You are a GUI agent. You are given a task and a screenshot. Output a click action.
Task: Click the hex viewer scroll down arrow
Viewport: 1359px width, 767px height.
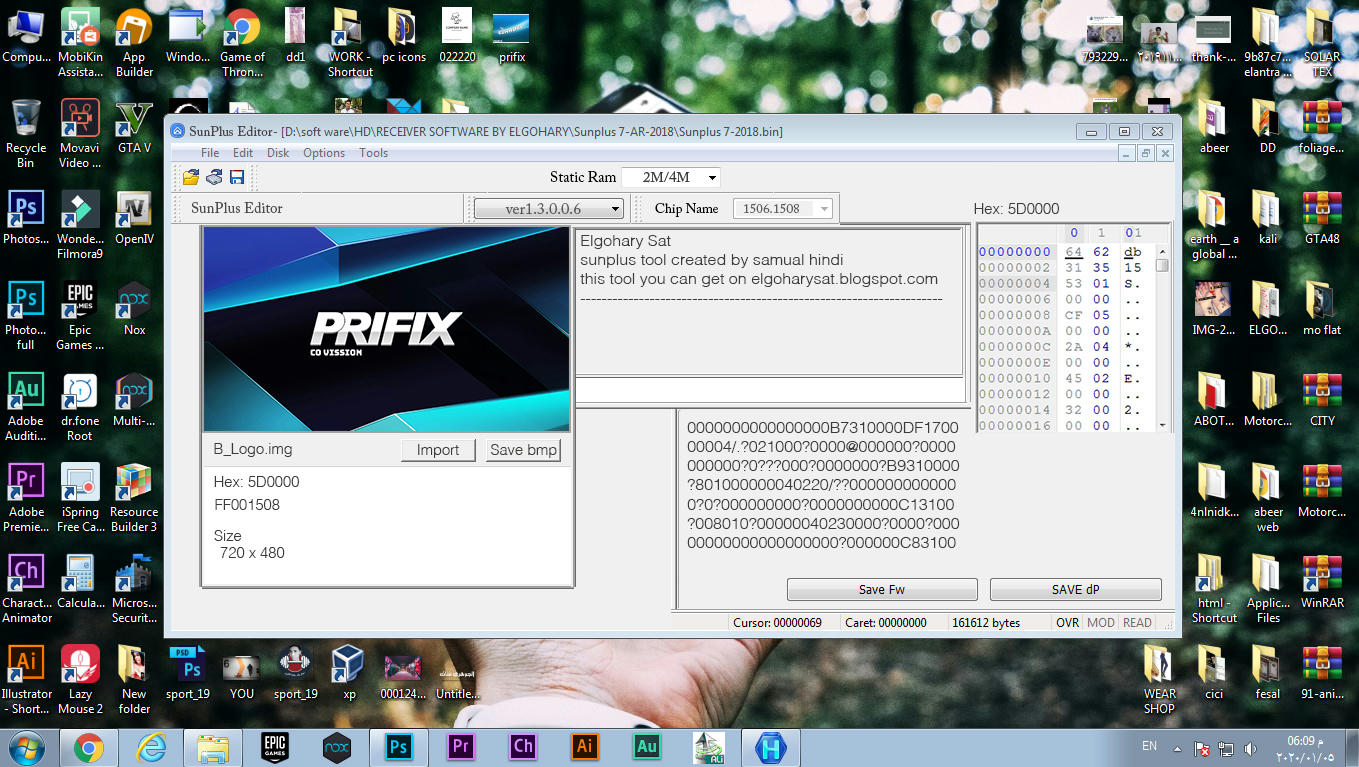[x=1162, y=425]
